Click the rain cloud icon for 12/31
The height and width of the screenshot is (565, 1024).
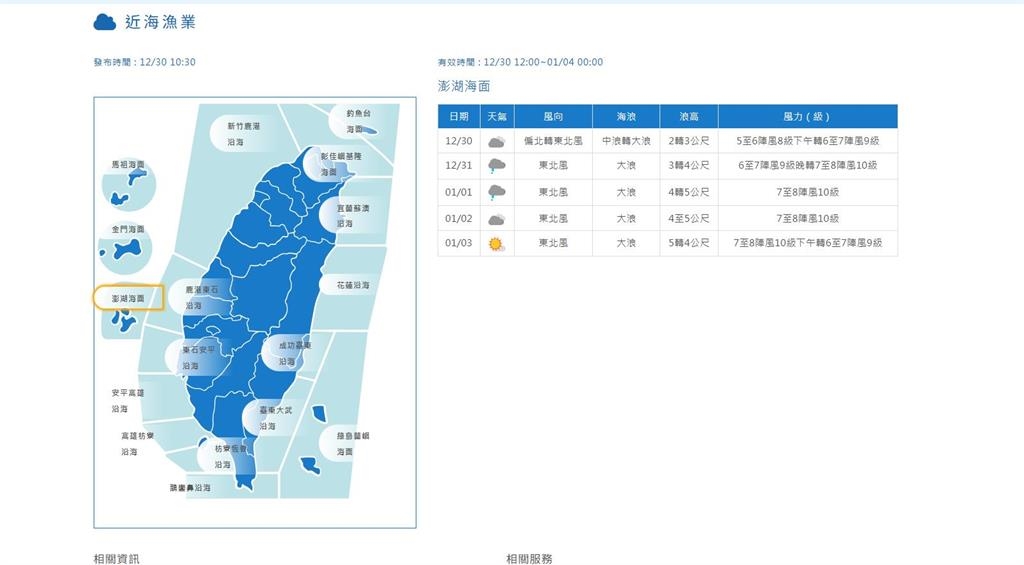click(496, 166)
